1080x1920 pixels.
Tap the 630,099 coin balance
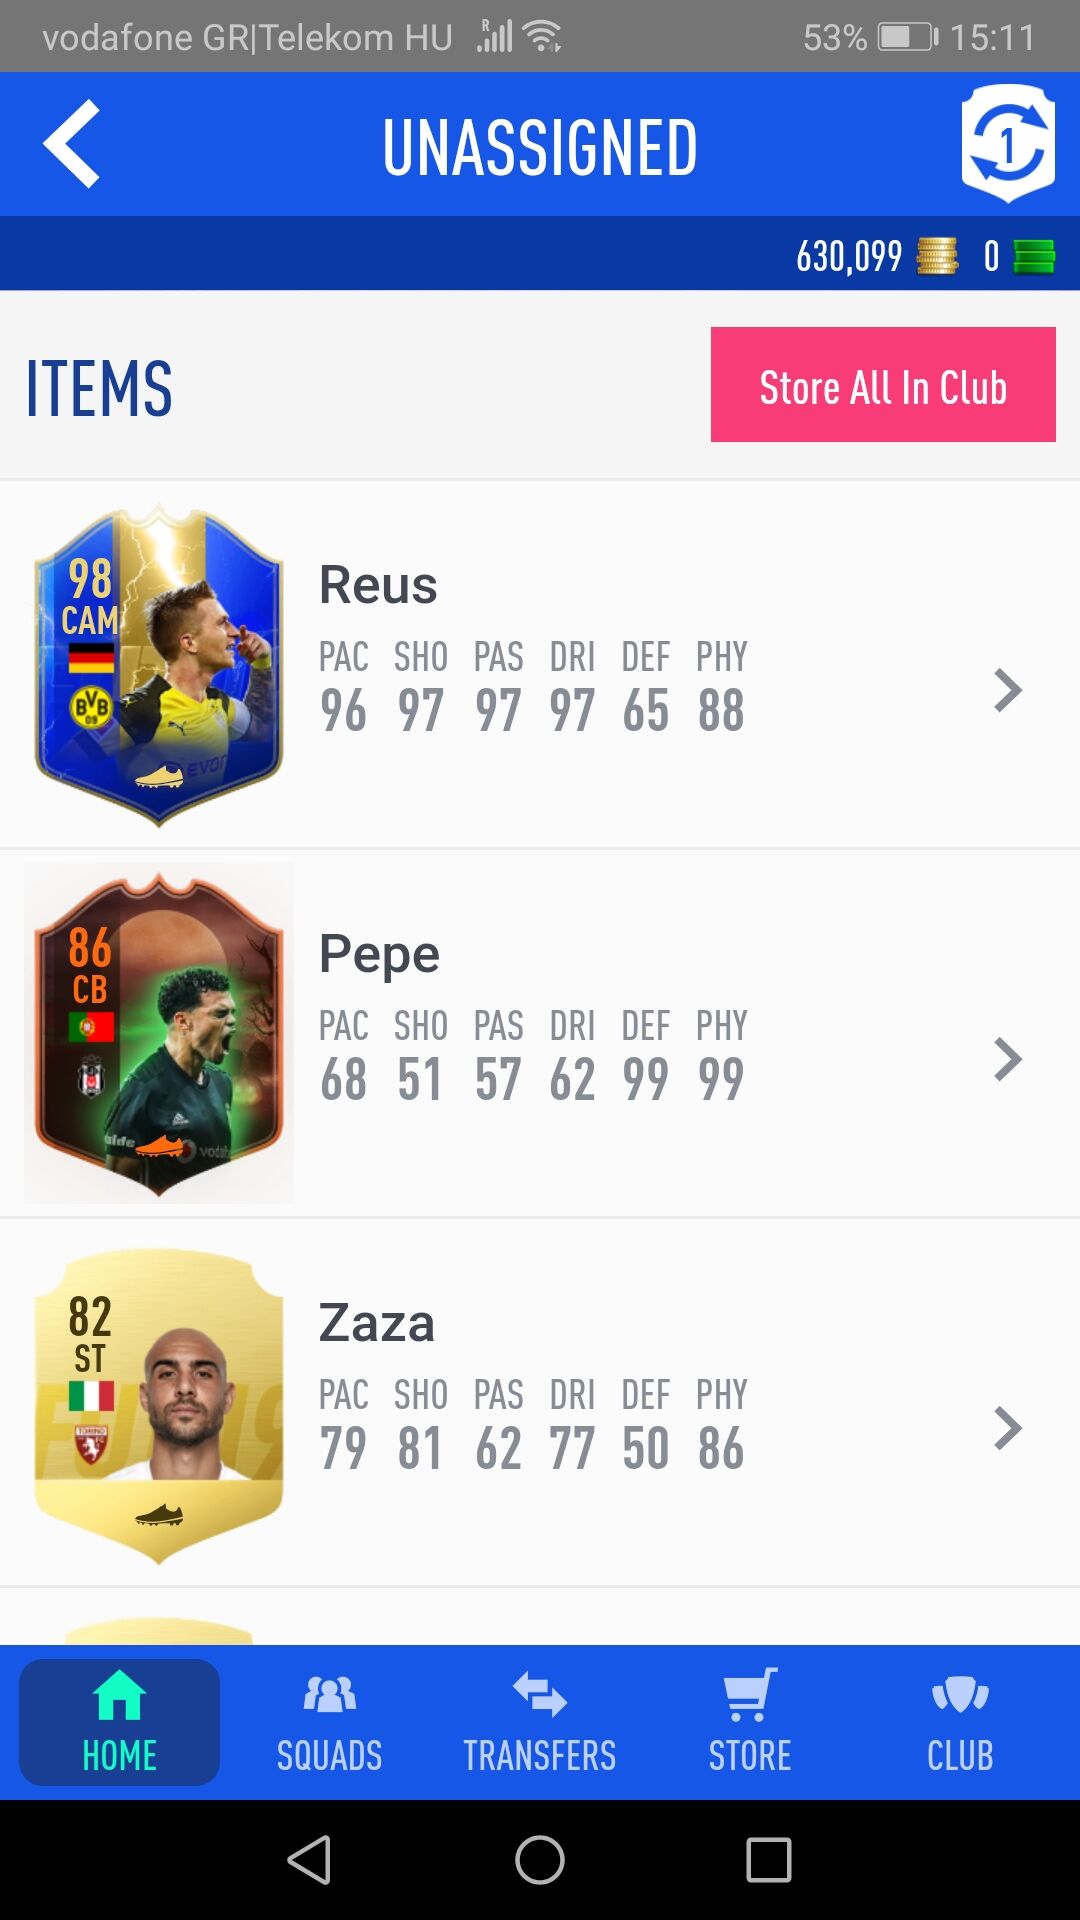849,256
